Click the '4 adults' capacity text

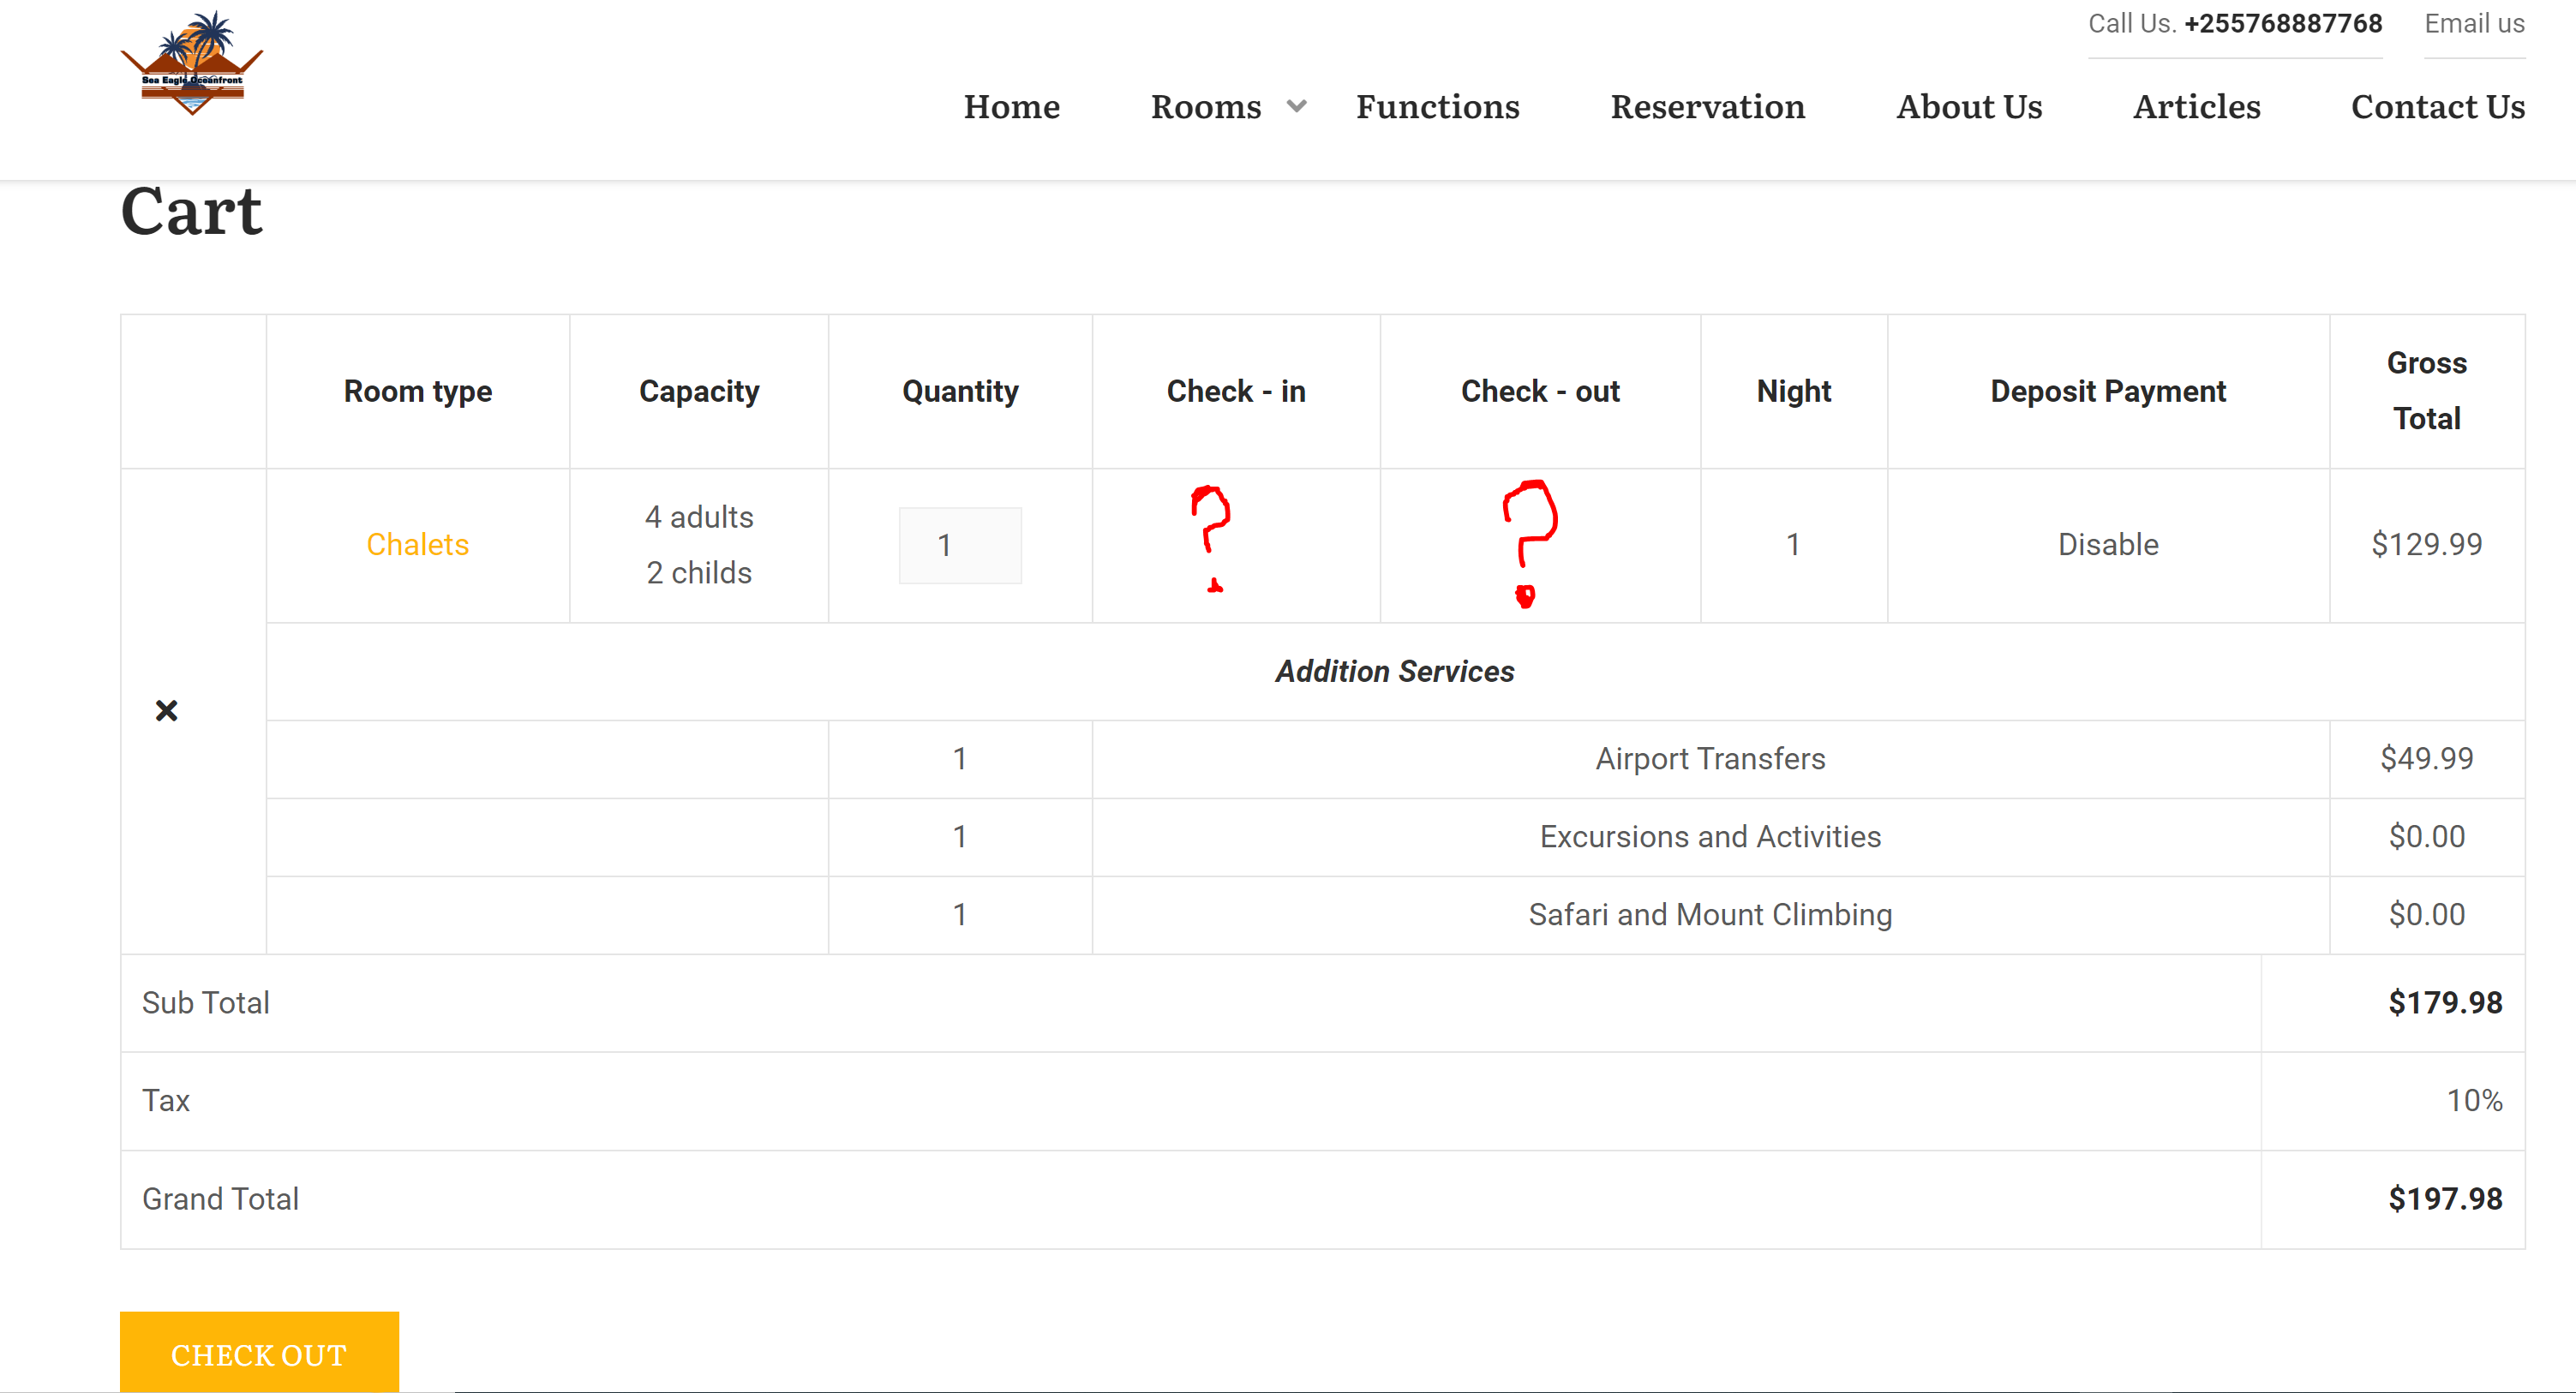click(699, 517)
